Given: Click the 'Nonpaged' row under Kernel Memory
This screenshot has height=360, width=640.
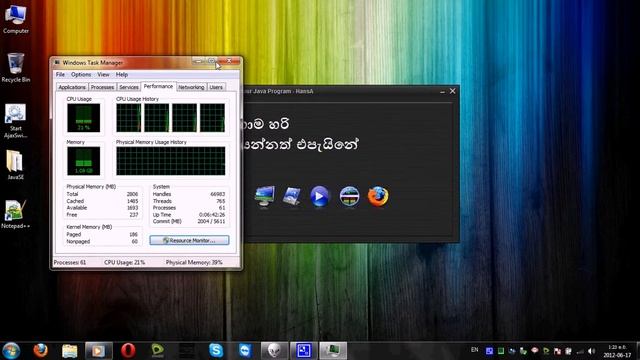Looking at the screenshot, I should (x=102, y=242).
